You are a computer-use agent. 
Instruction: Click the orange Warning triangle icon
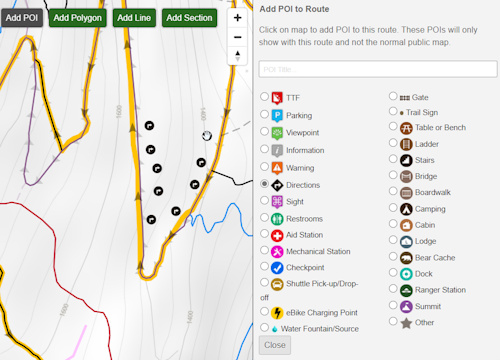277,168
